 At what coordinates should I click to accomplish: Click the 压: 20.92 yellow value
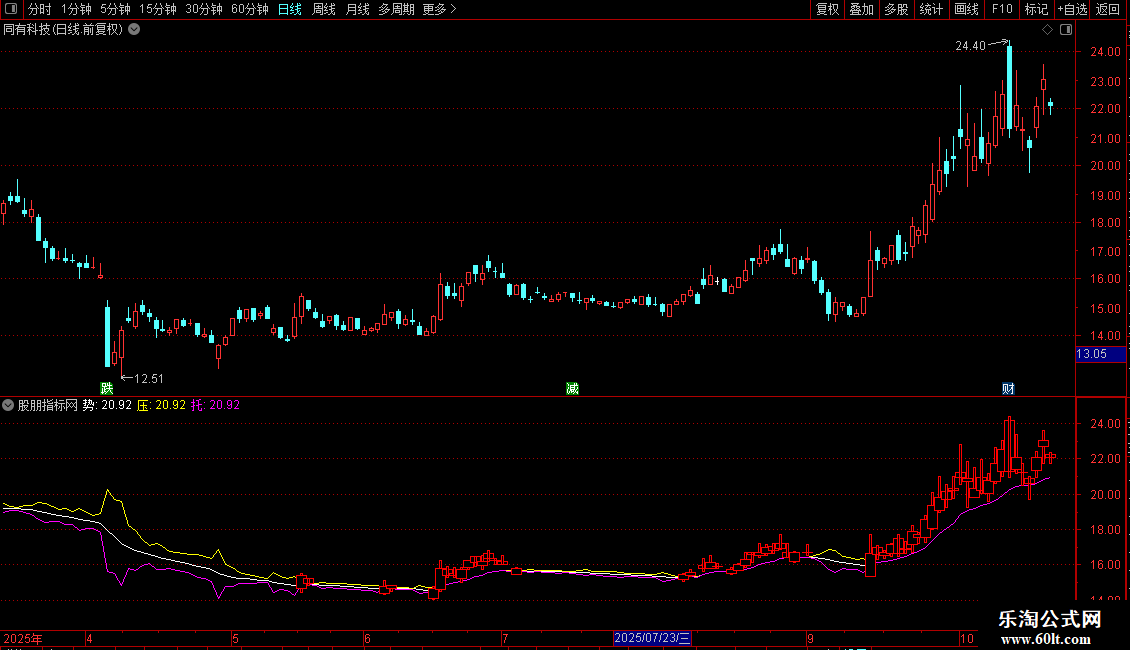(x=161, y=405)
